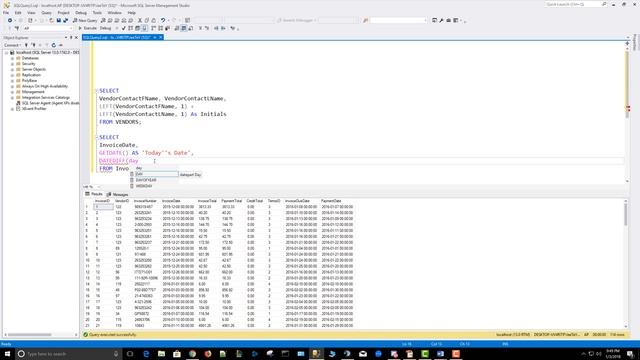Click the Paste clipboard icon

click(153, 20)
